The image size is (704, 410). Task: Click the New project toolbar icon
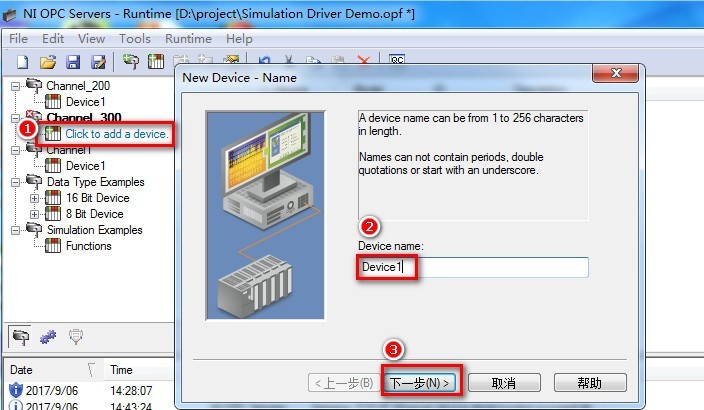pyautogui.click(x=22, y=62)
